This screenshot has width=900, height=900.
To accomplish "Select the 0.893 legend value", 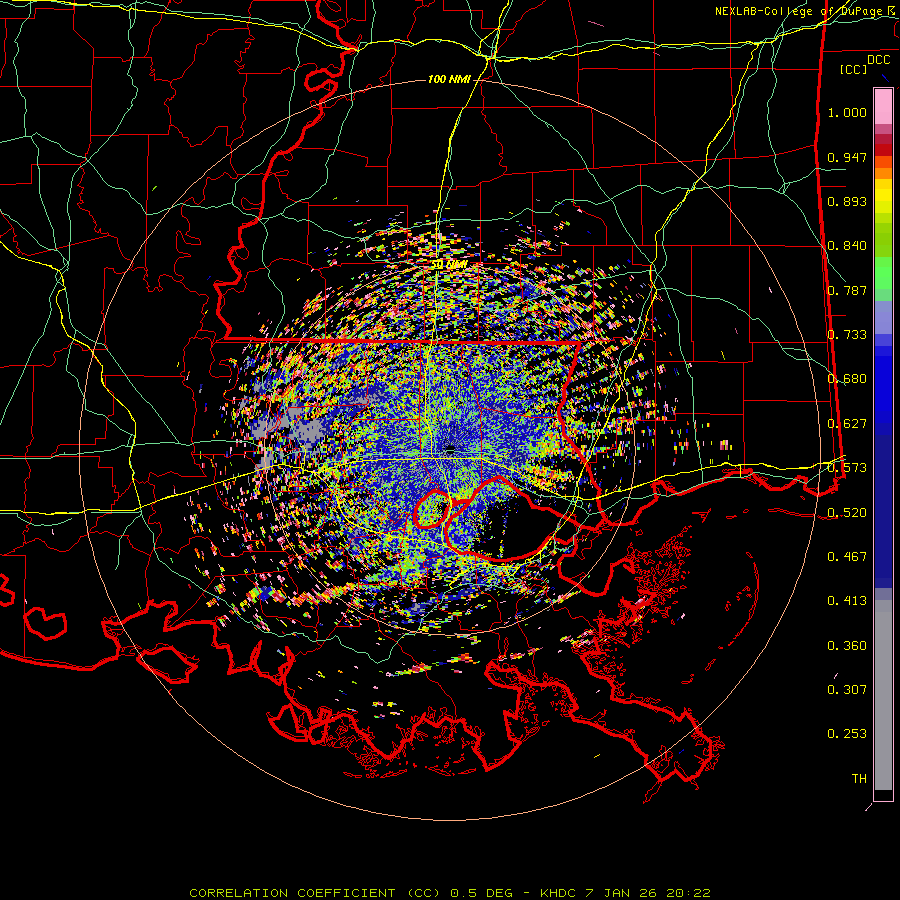I will tap(847, 201).
